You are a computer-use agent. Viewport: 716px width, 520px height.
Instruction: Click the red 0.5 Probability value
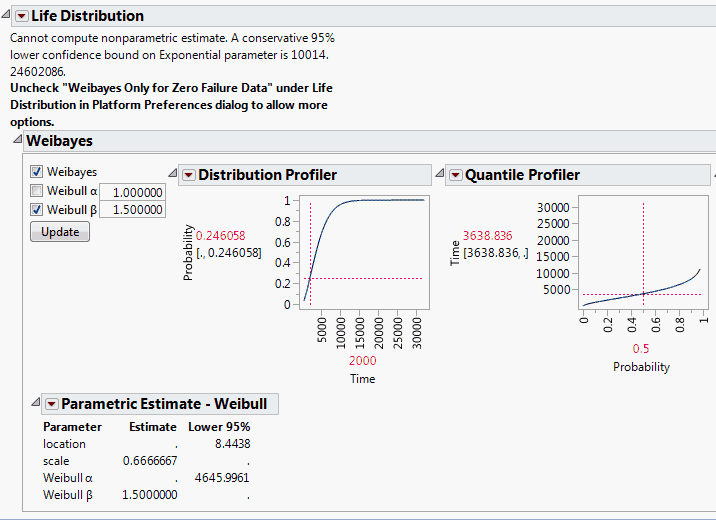click(x=641, y=349)
